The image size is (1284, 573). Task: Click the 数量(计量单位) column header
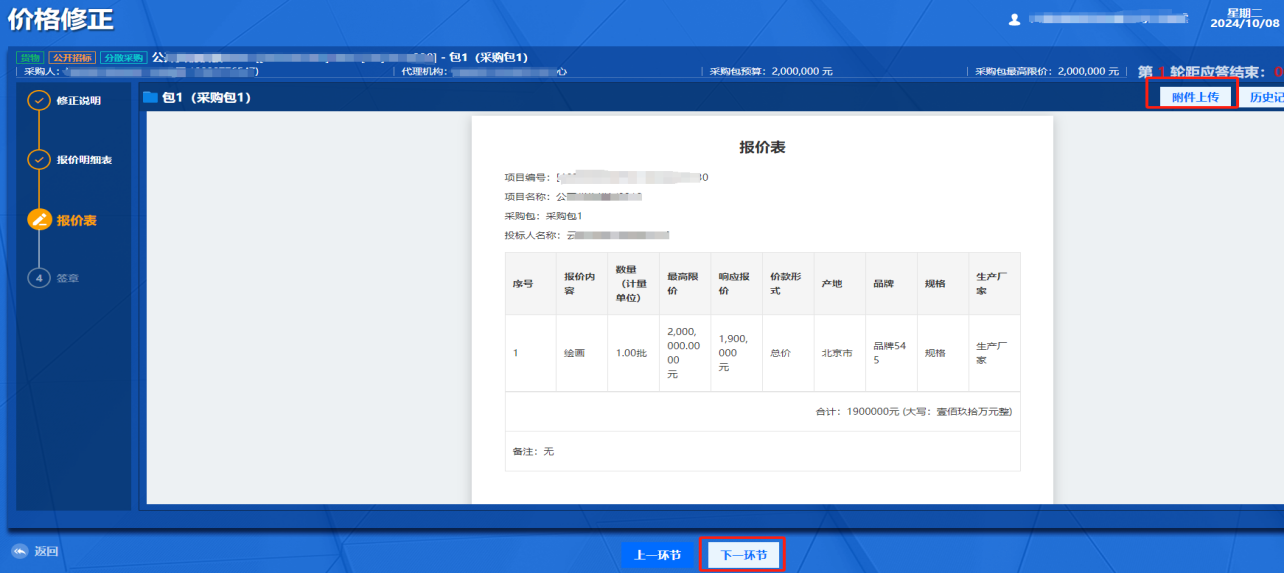[x=633, y=284]
